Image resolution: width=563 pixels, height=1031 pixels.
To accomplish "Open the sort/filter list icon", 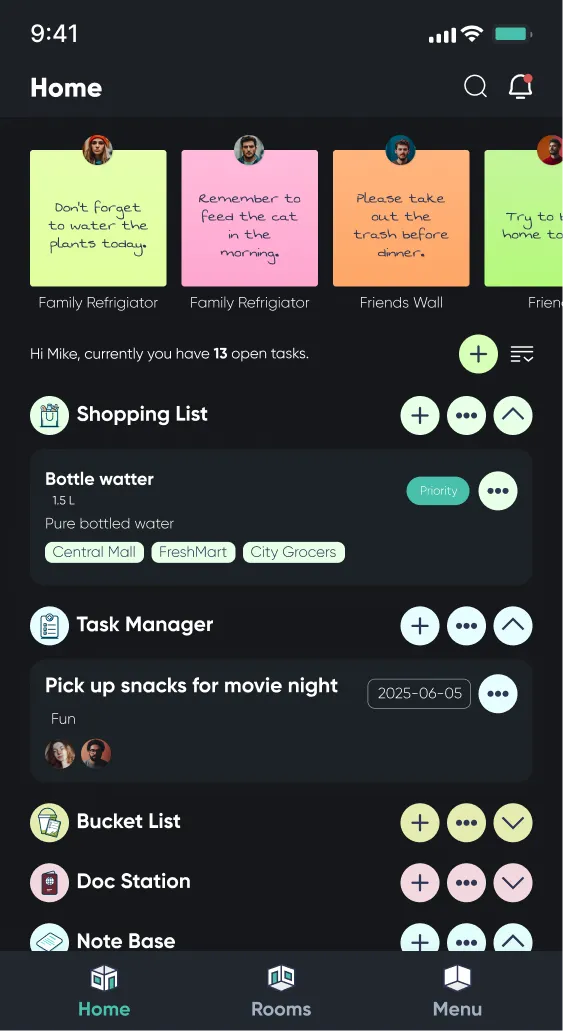I will coord(522,354).
